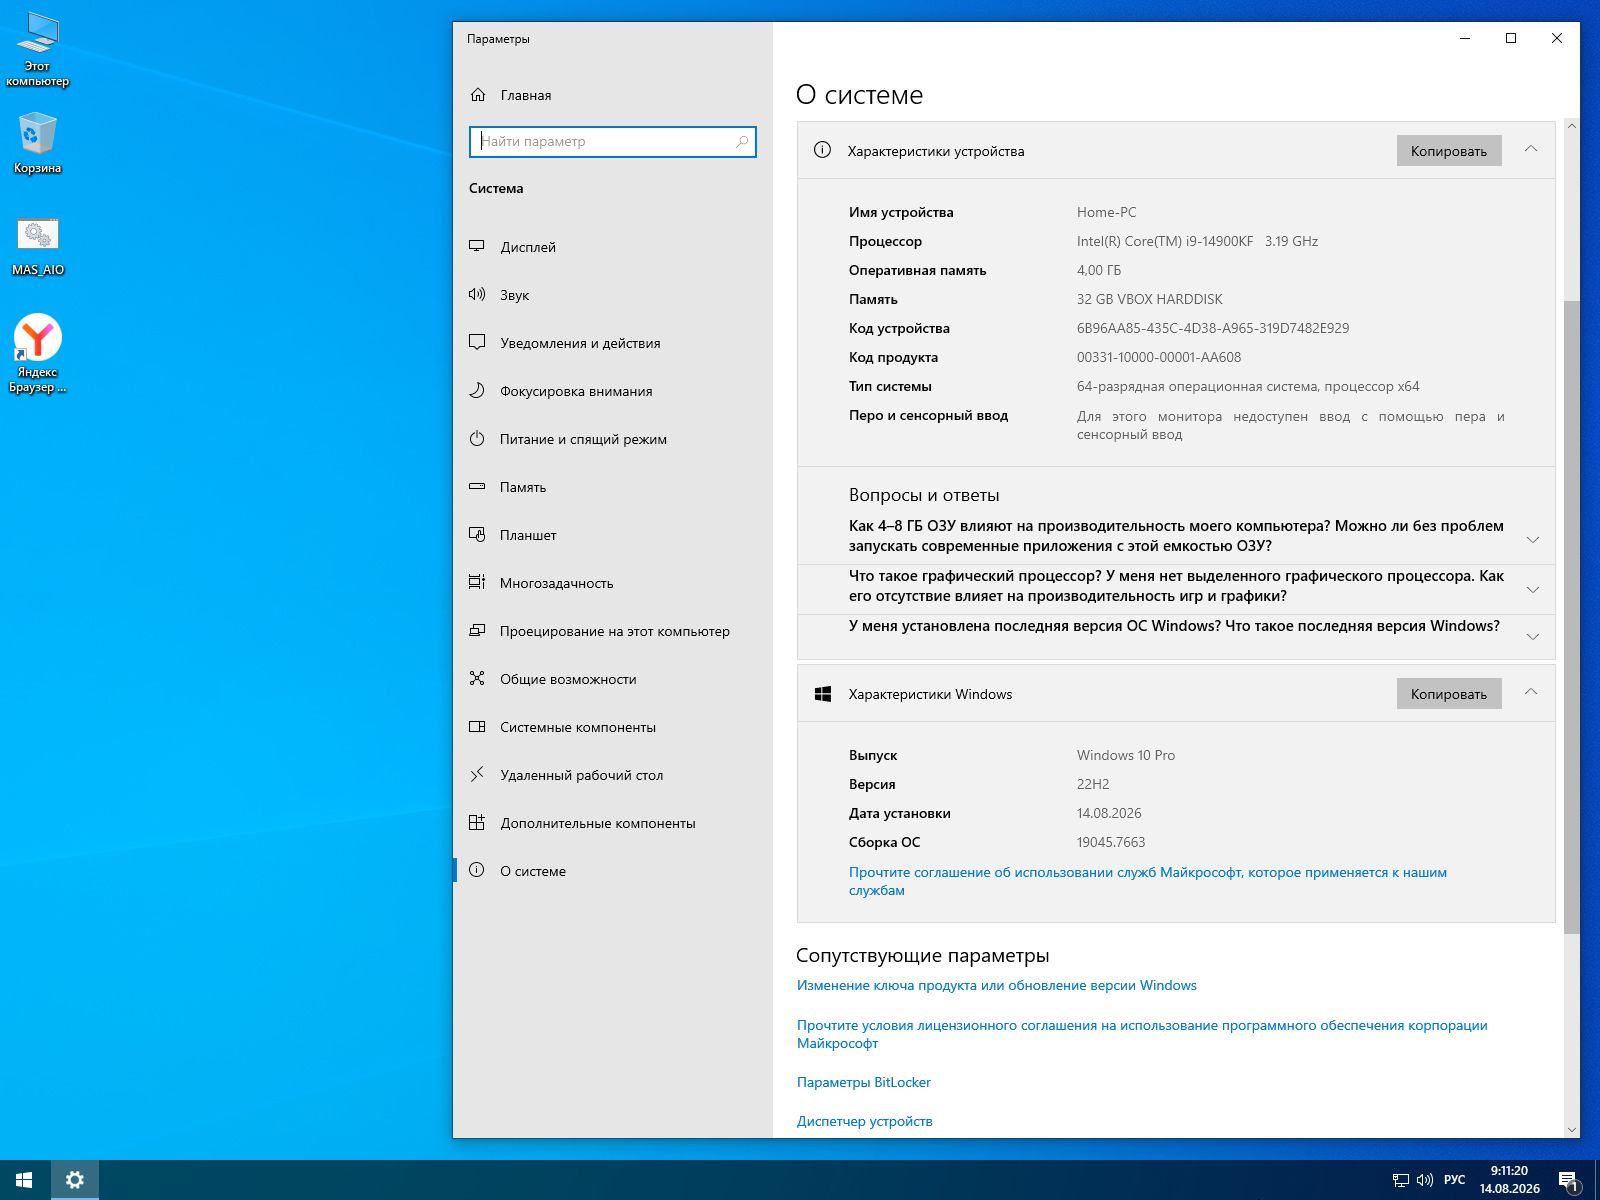This screenshot has width=1600, height=1200.
Task: Click the Windows logo next to Характеристики Windows
Action: click(823, 694)
